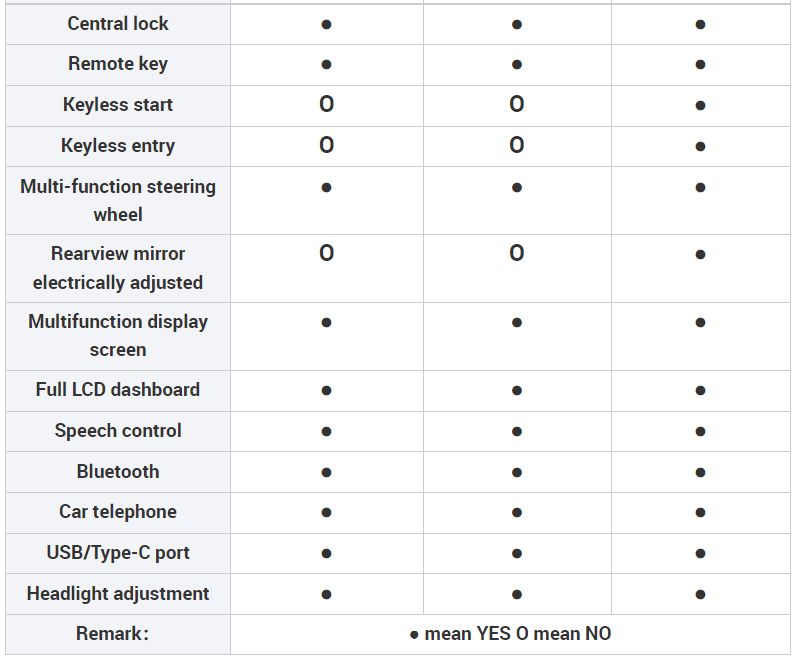
Task: Click Rearview mirror electrically adjusted label
Action: (x=118, y=268)
